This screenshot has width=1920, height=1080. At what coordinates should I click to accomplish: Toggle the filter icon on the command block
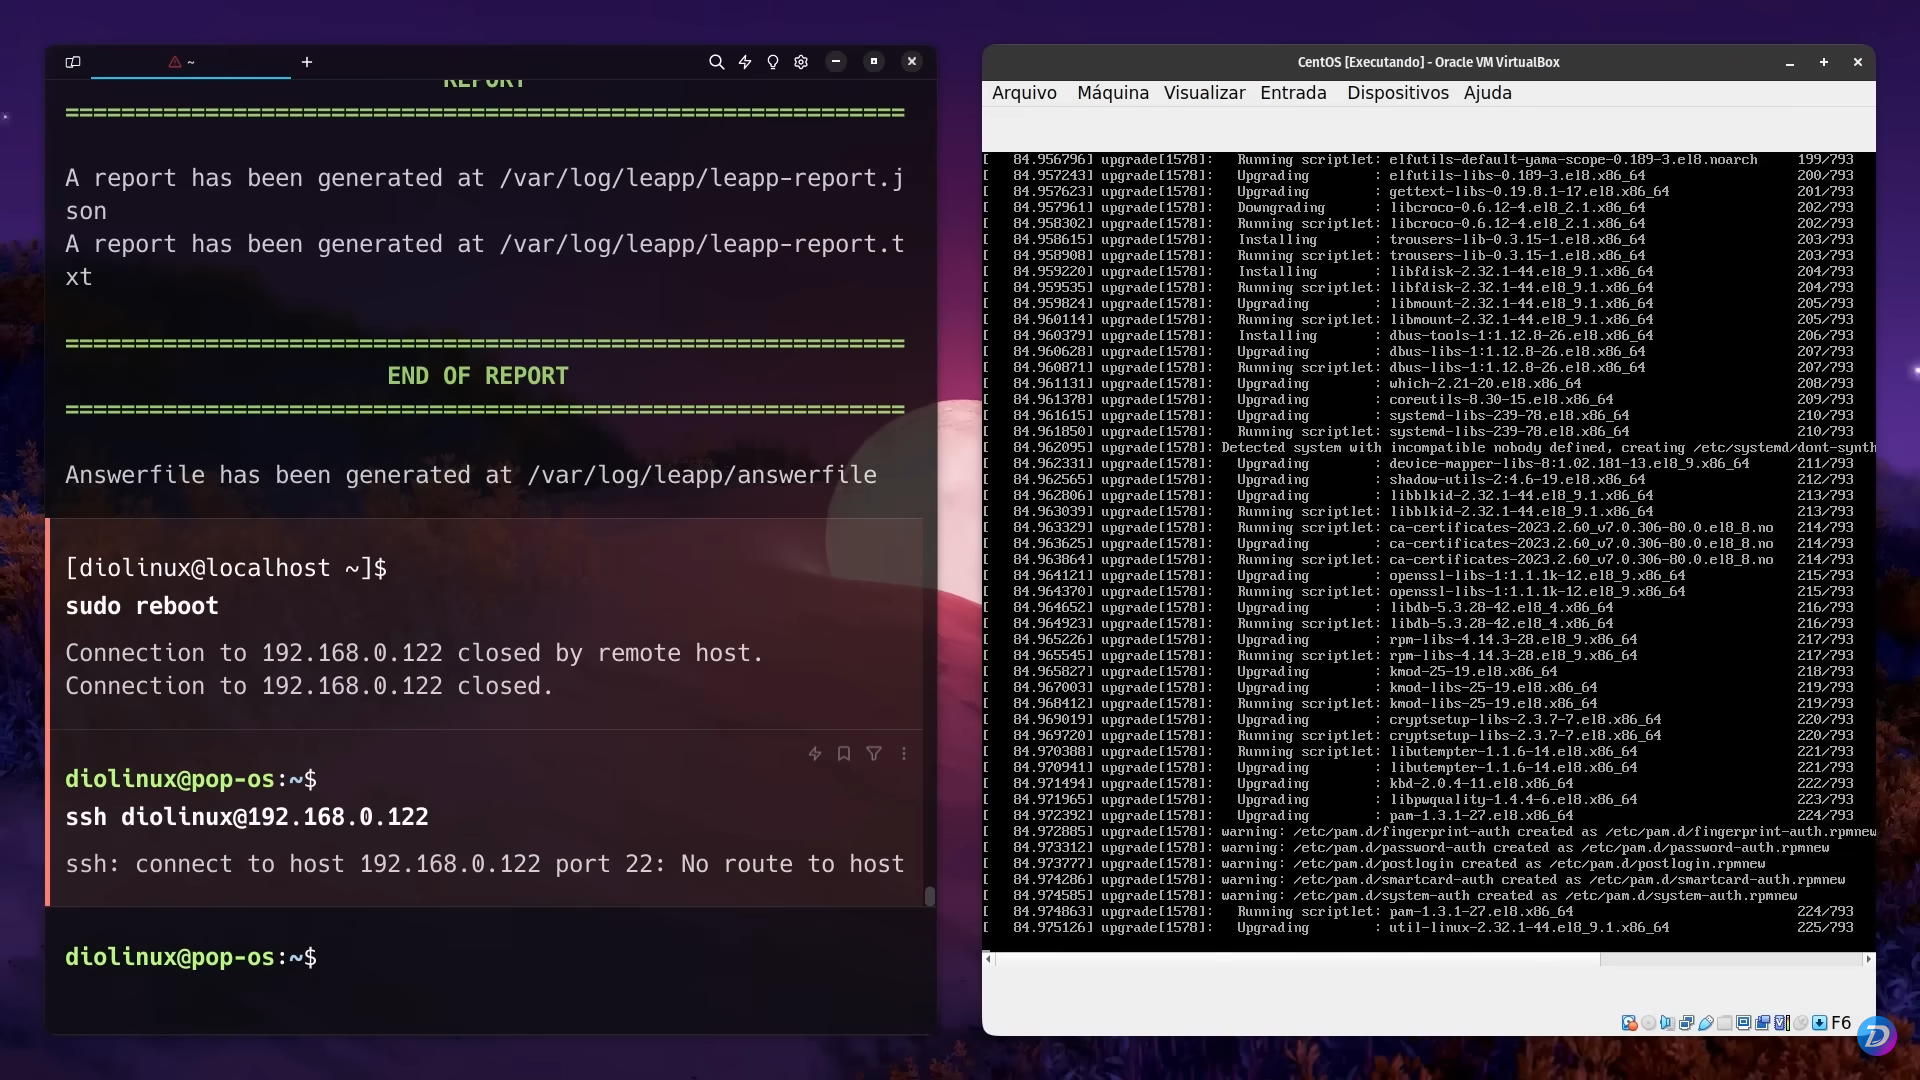click(874, 754)
